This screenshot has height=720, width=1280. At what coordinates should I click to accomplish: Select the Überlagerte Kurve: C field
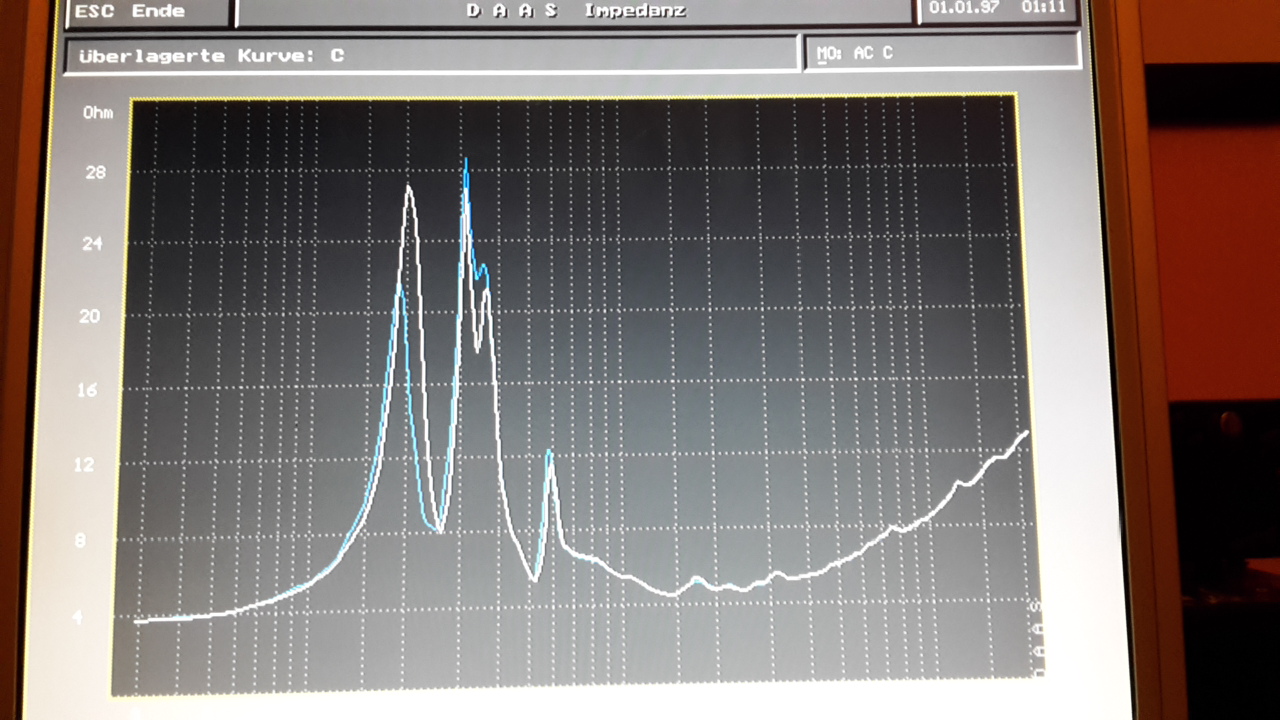pos(431,55)
